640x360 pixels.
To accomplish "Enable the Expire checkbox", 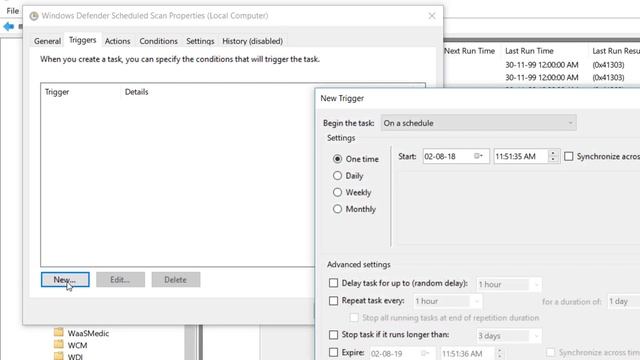I will coord(333,352).
